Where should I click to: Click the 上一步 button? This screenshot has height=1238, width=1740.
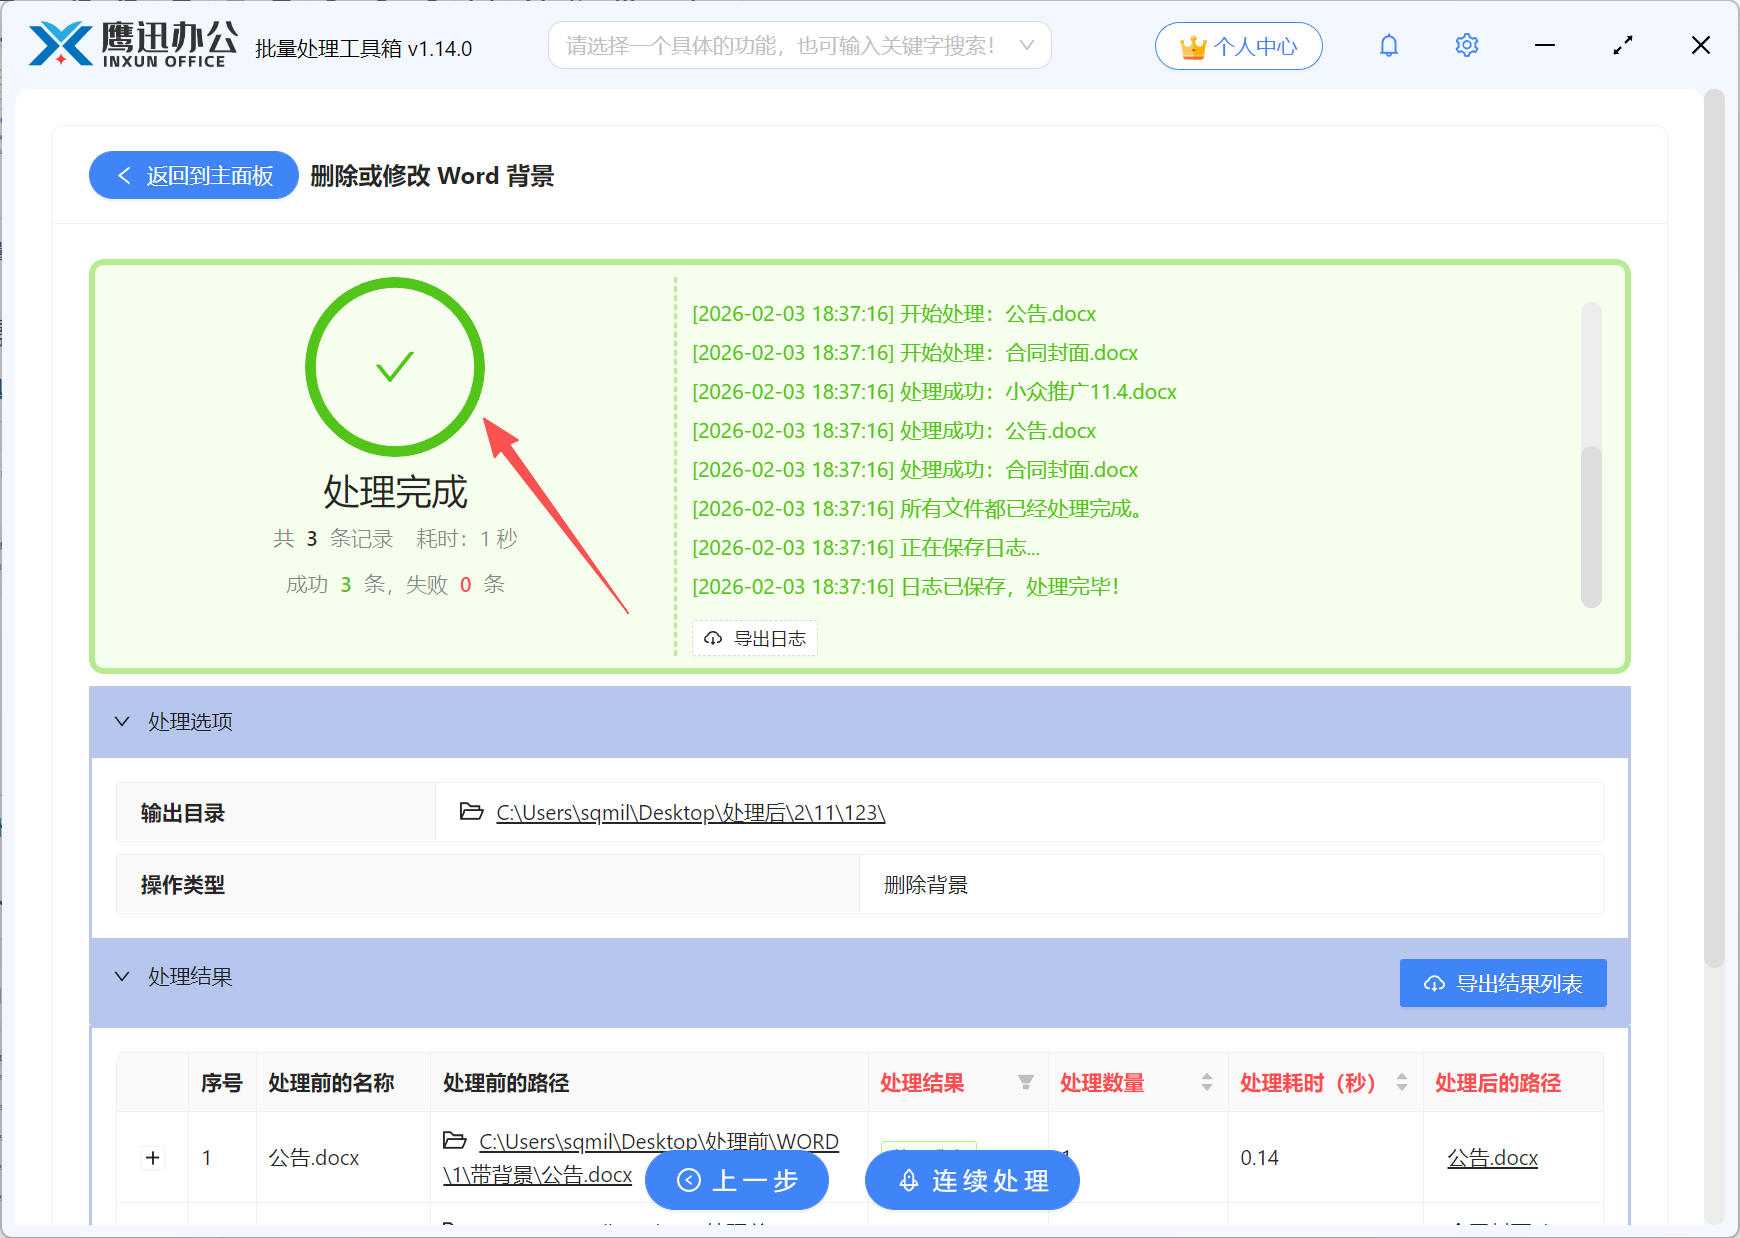pyautogui.click(x=737, y=1180)
